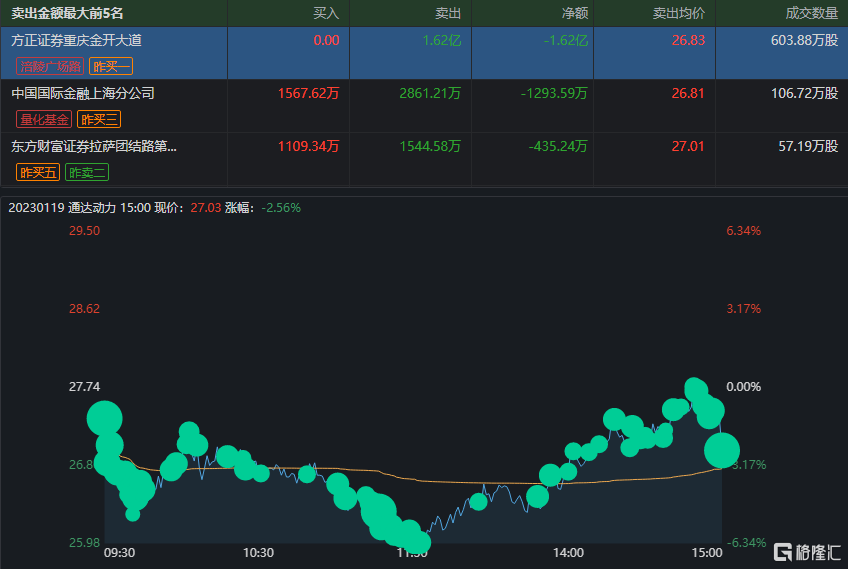This screenshot has width=848, height=569.
Task: Click the 卖出 column header
Action: tap(448, 14)
